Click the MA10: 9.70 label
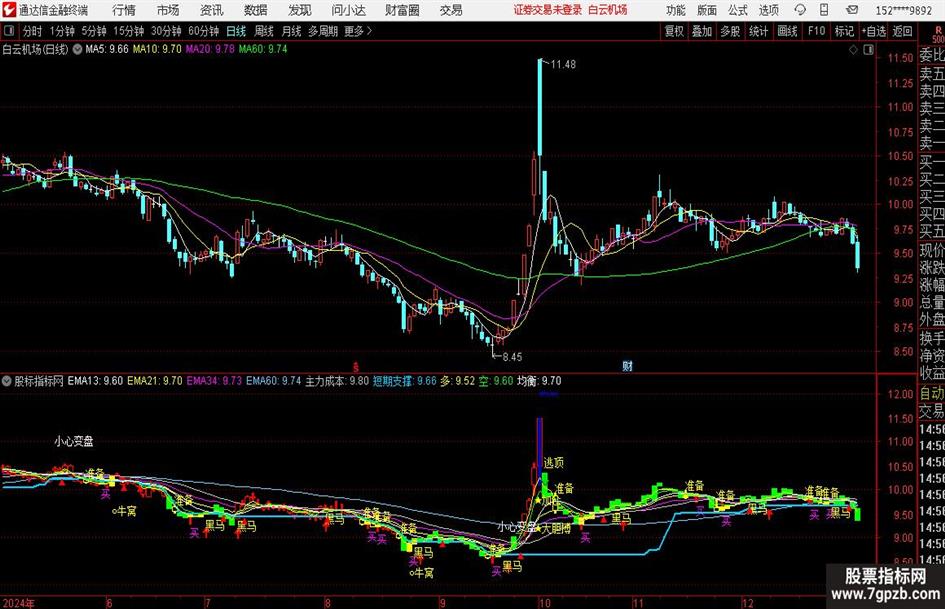945x609 pixels. pyautogui.click(x=157, y=49)
